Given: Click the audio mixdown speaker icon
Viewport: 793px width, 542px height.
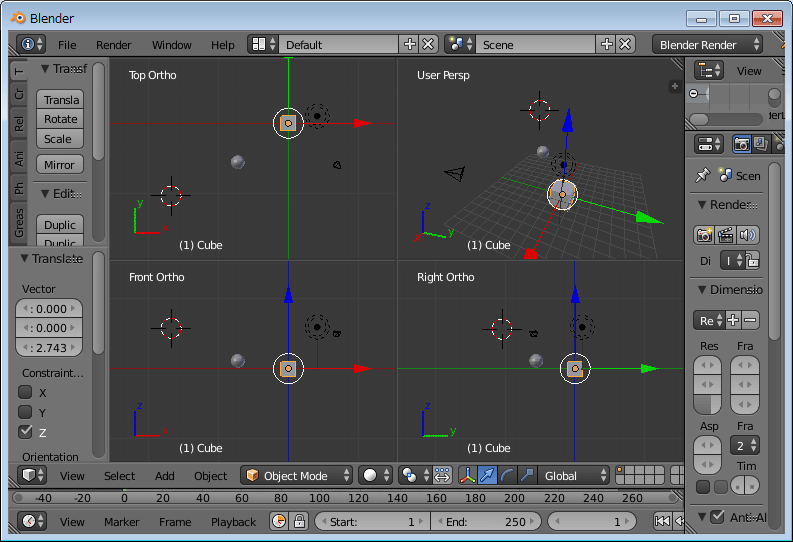Looking at the screenshot, I should tap(747, 235).
